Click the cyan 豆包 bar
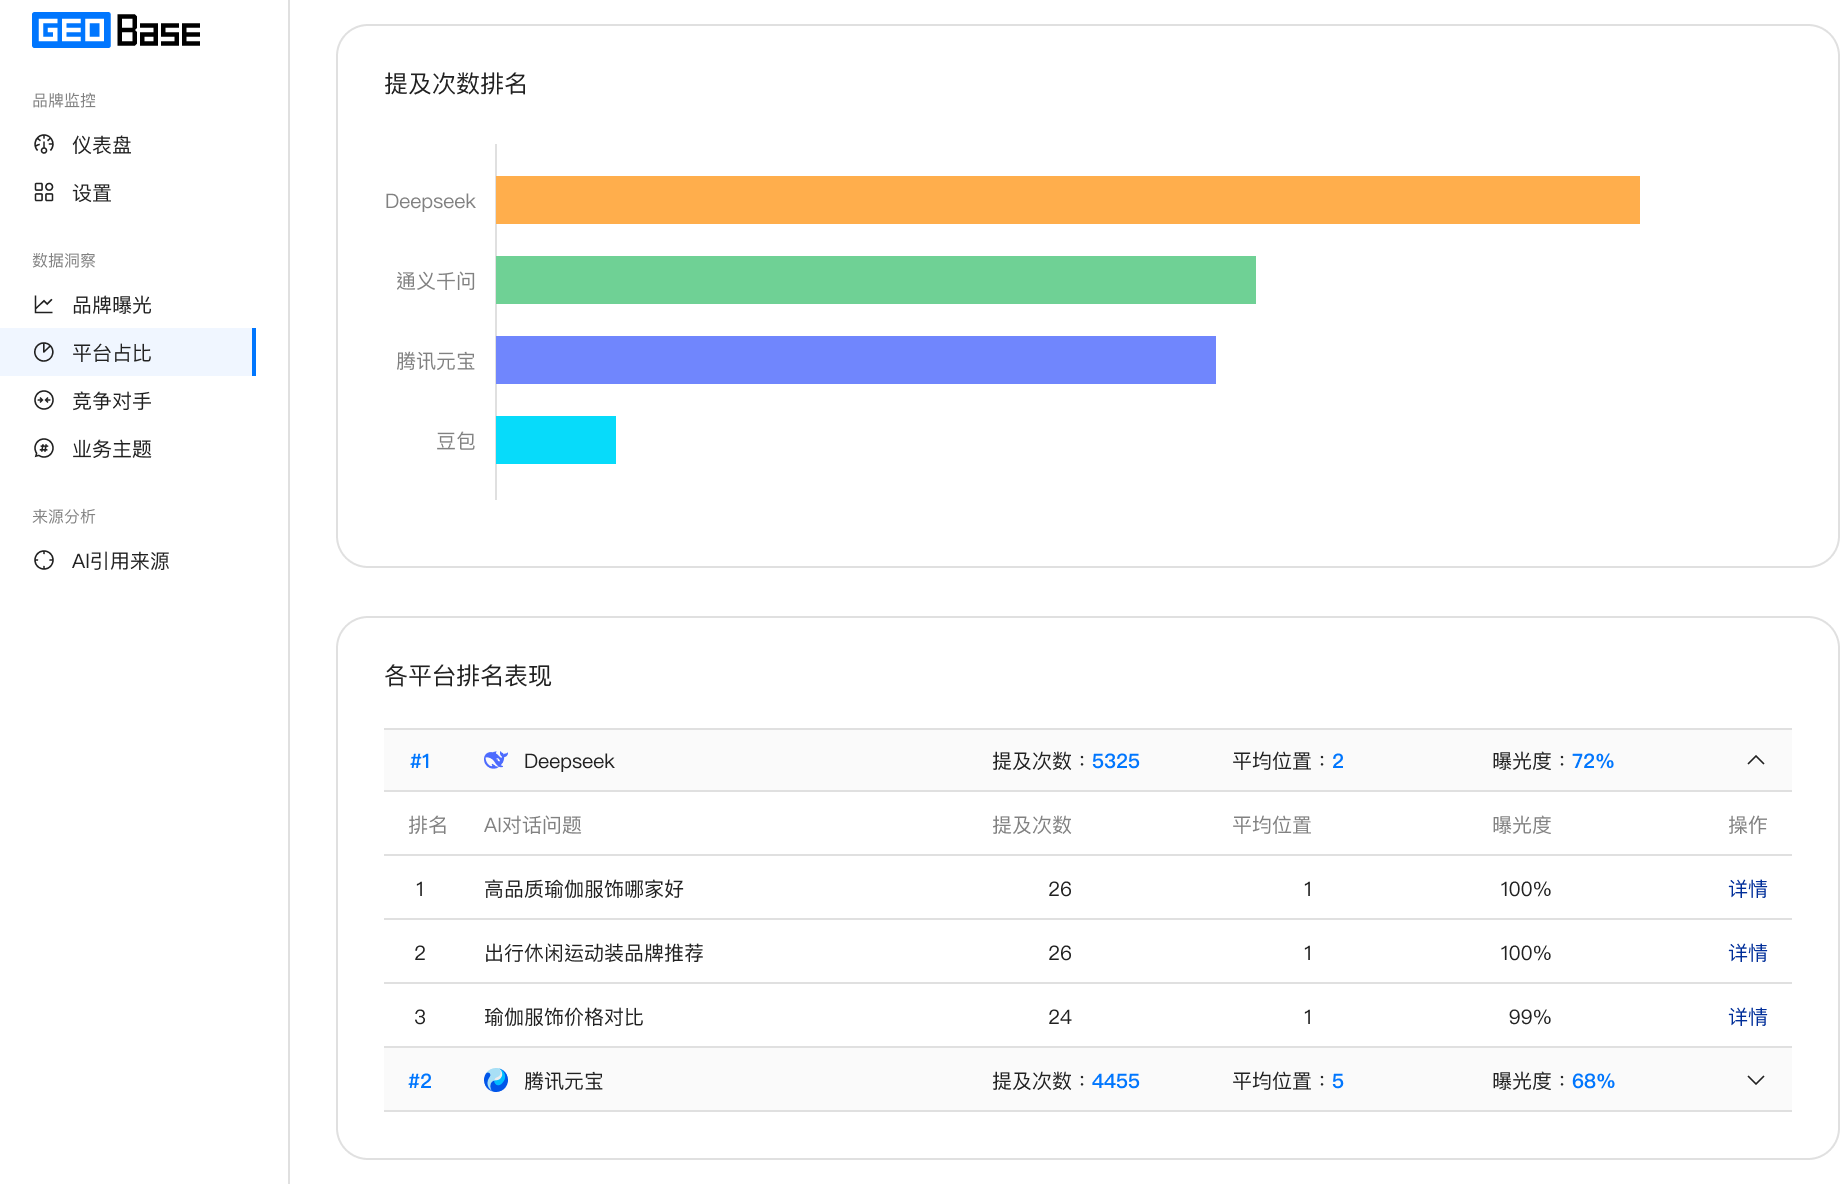This screenshot has width=1840, height=1184. point(556,440)
